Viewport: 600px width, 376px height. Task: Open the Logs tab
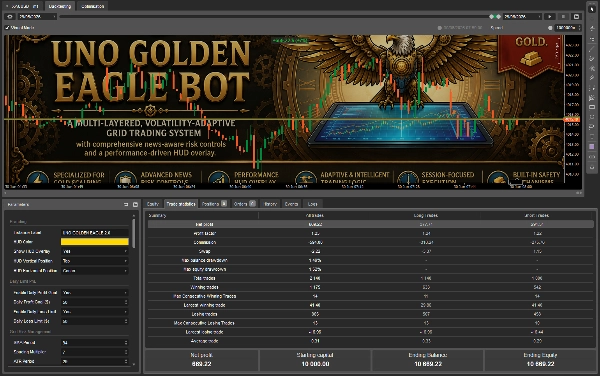(313, 204)
